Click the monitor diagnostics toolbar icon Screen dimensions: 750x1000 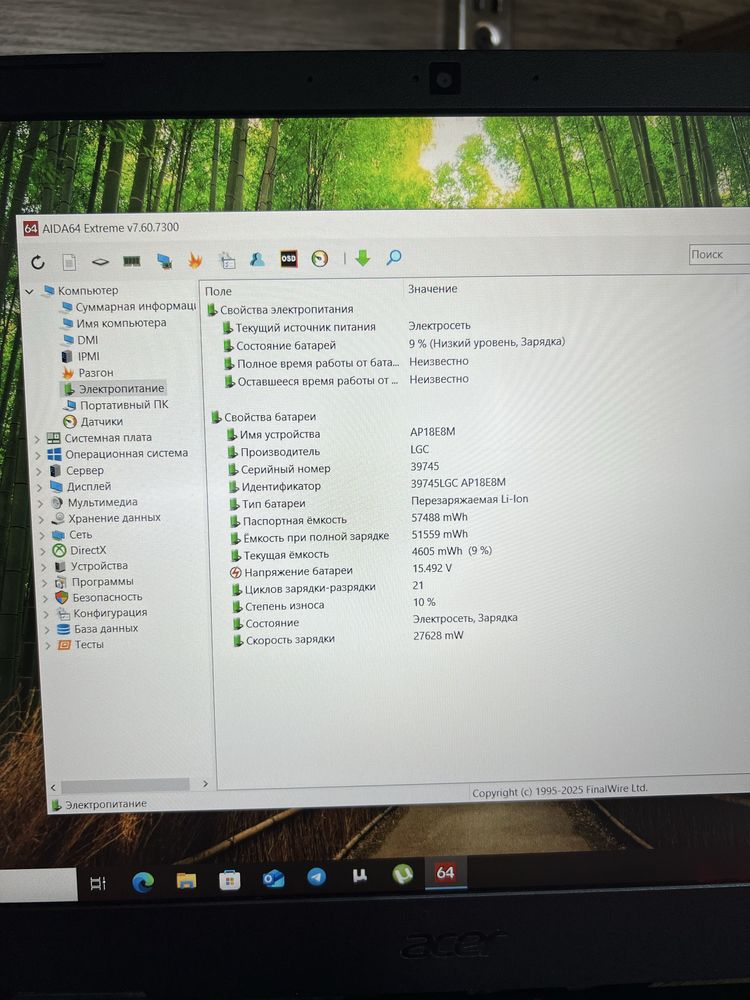[x=164, y=261]
